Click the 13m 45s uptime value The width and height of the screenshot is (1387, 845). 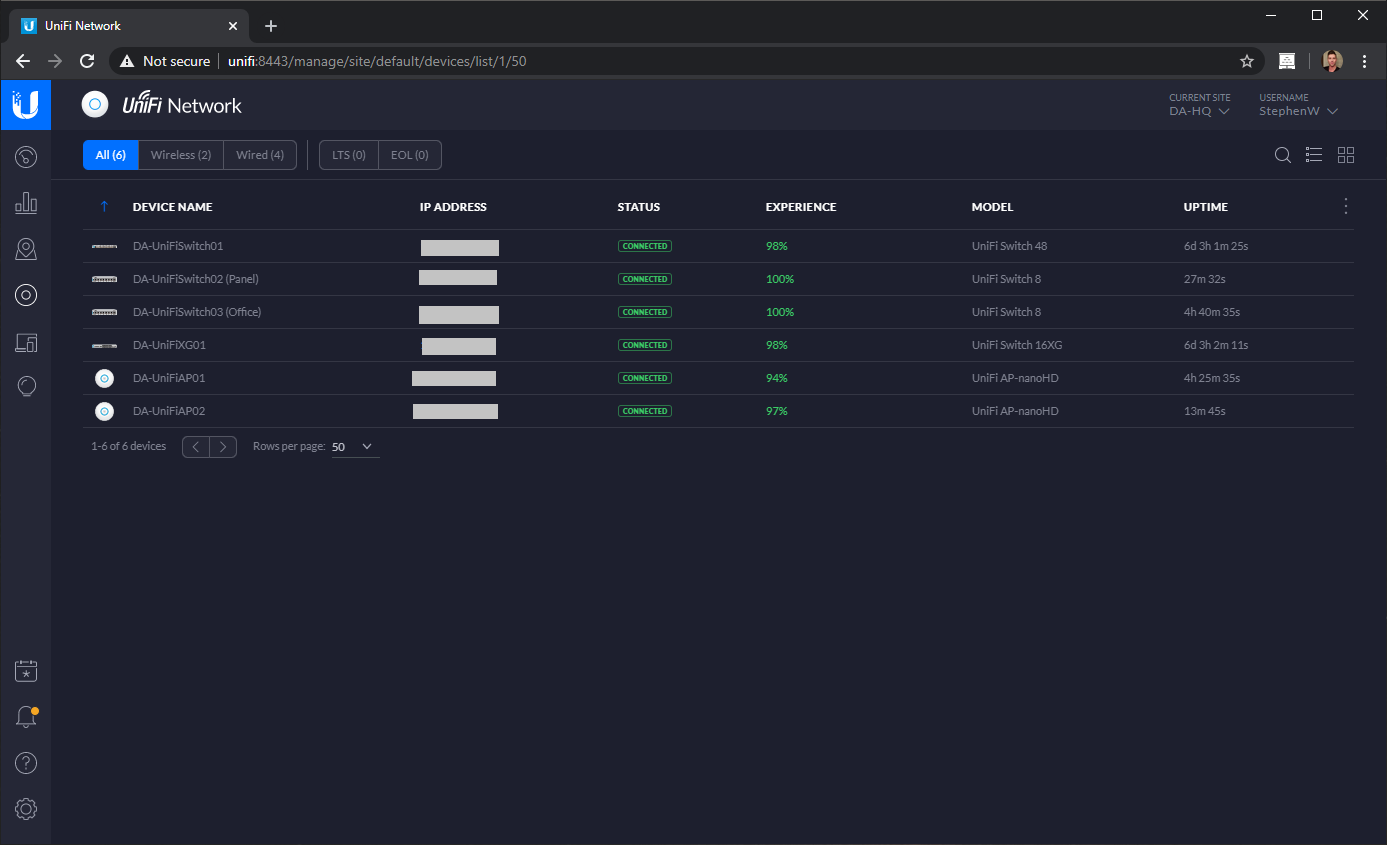(1205, 411)
